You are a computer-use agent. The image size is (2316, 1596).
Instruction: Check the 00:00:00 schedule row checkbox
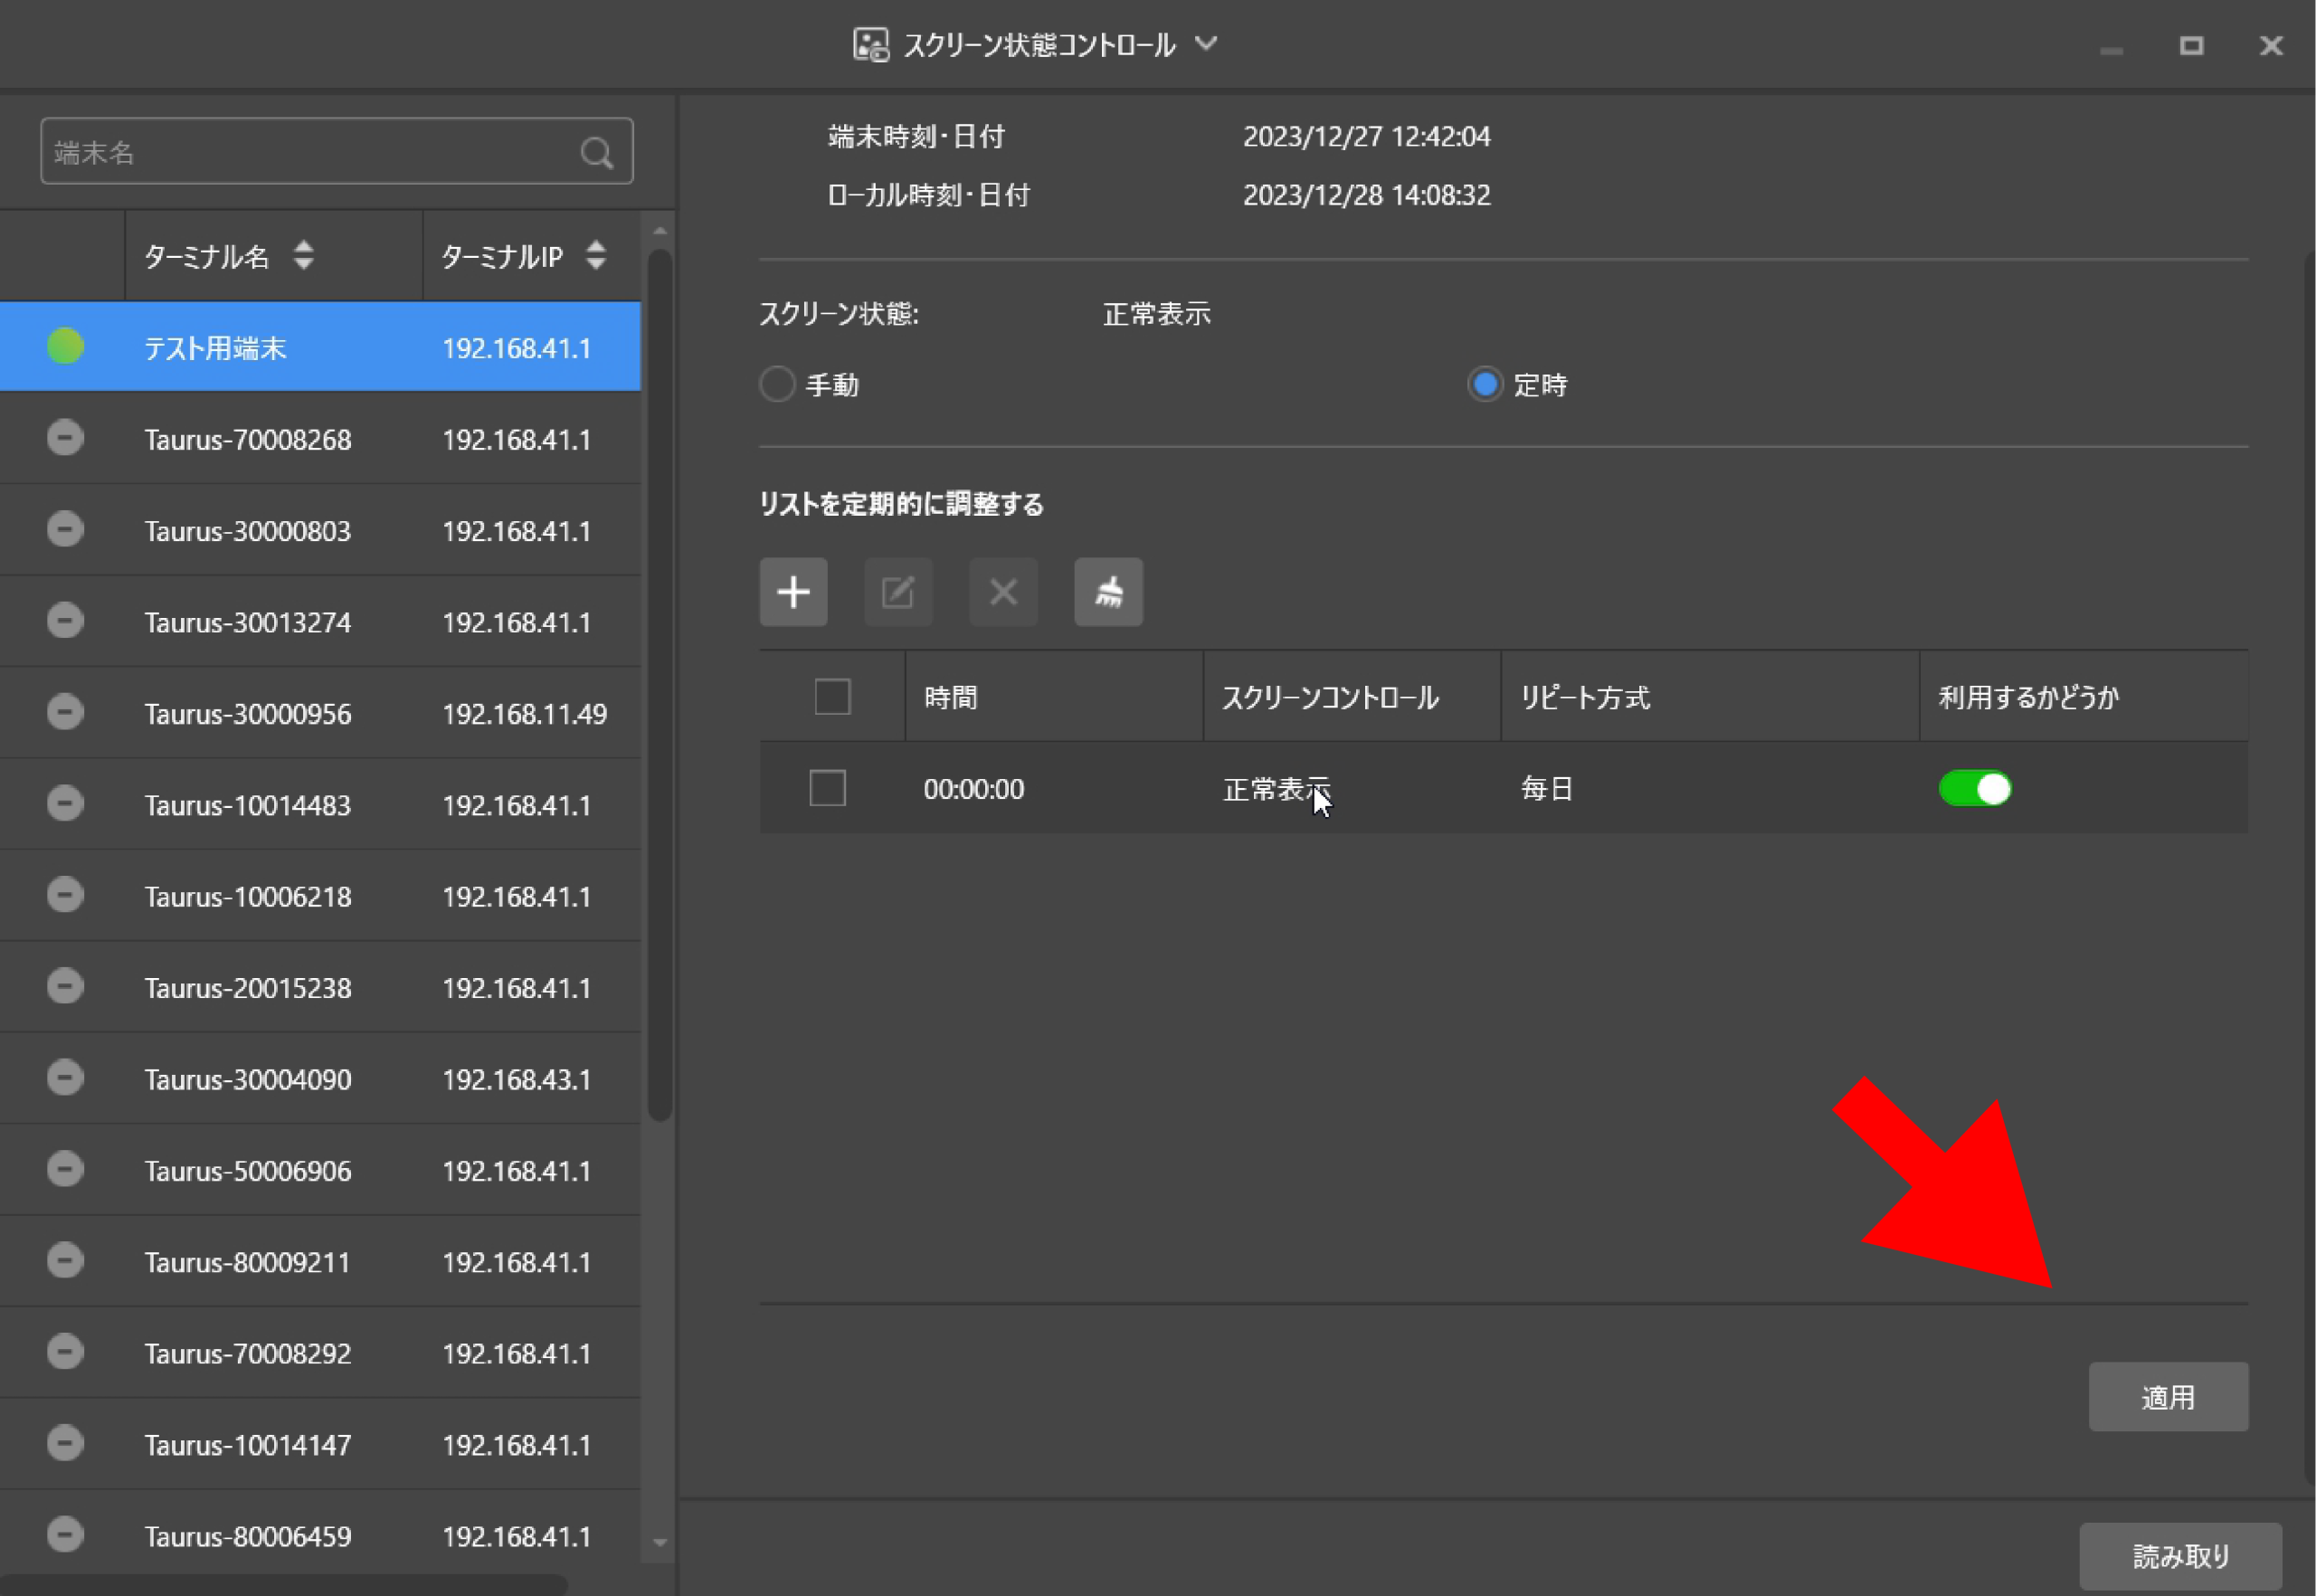tap(827, 788)
